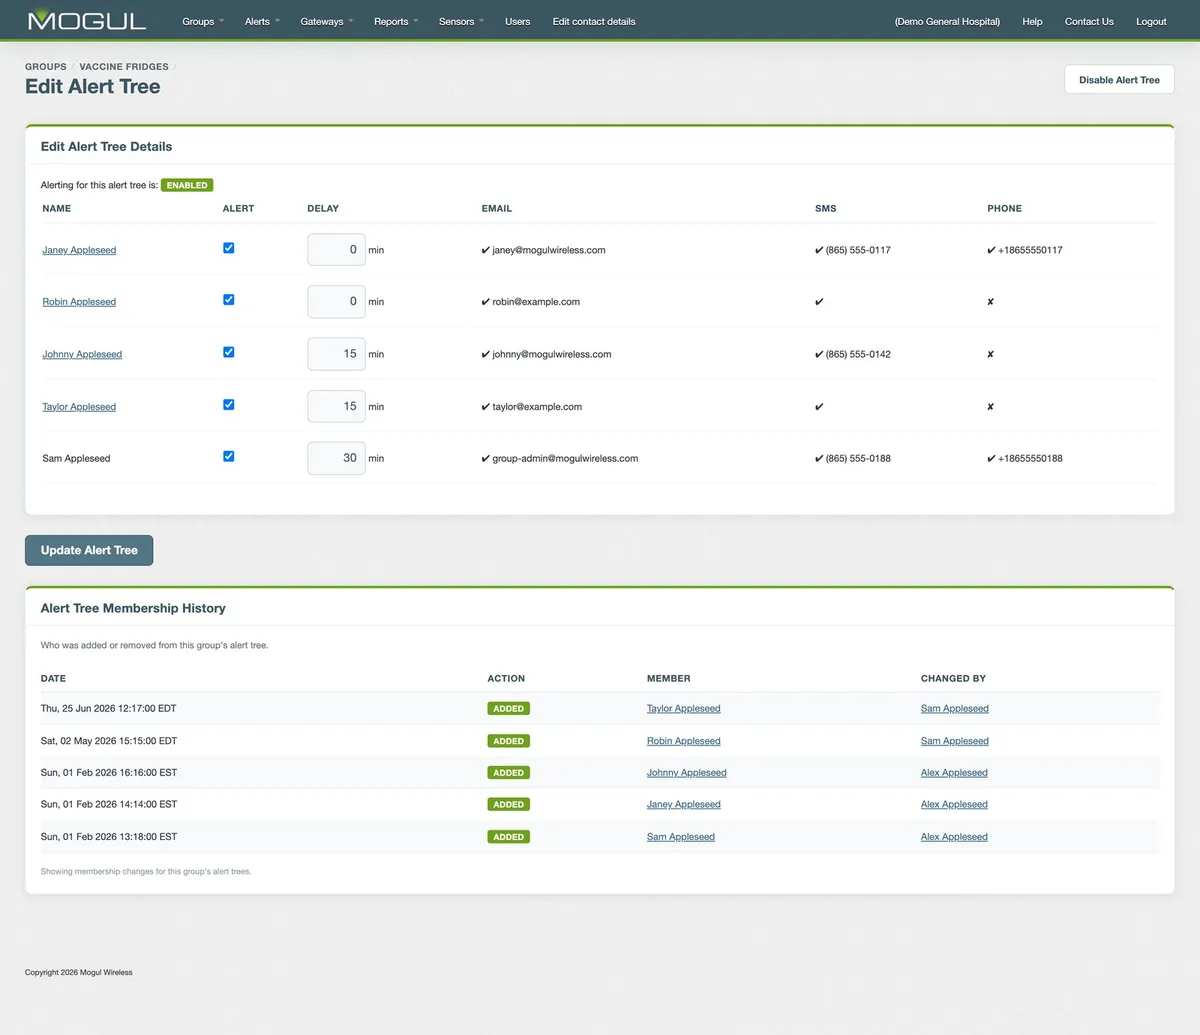Screen dimensions: 1200x1035
Task: Open Sam Appleseed Changed By link for 25 Jun
Action: point(954,709)
